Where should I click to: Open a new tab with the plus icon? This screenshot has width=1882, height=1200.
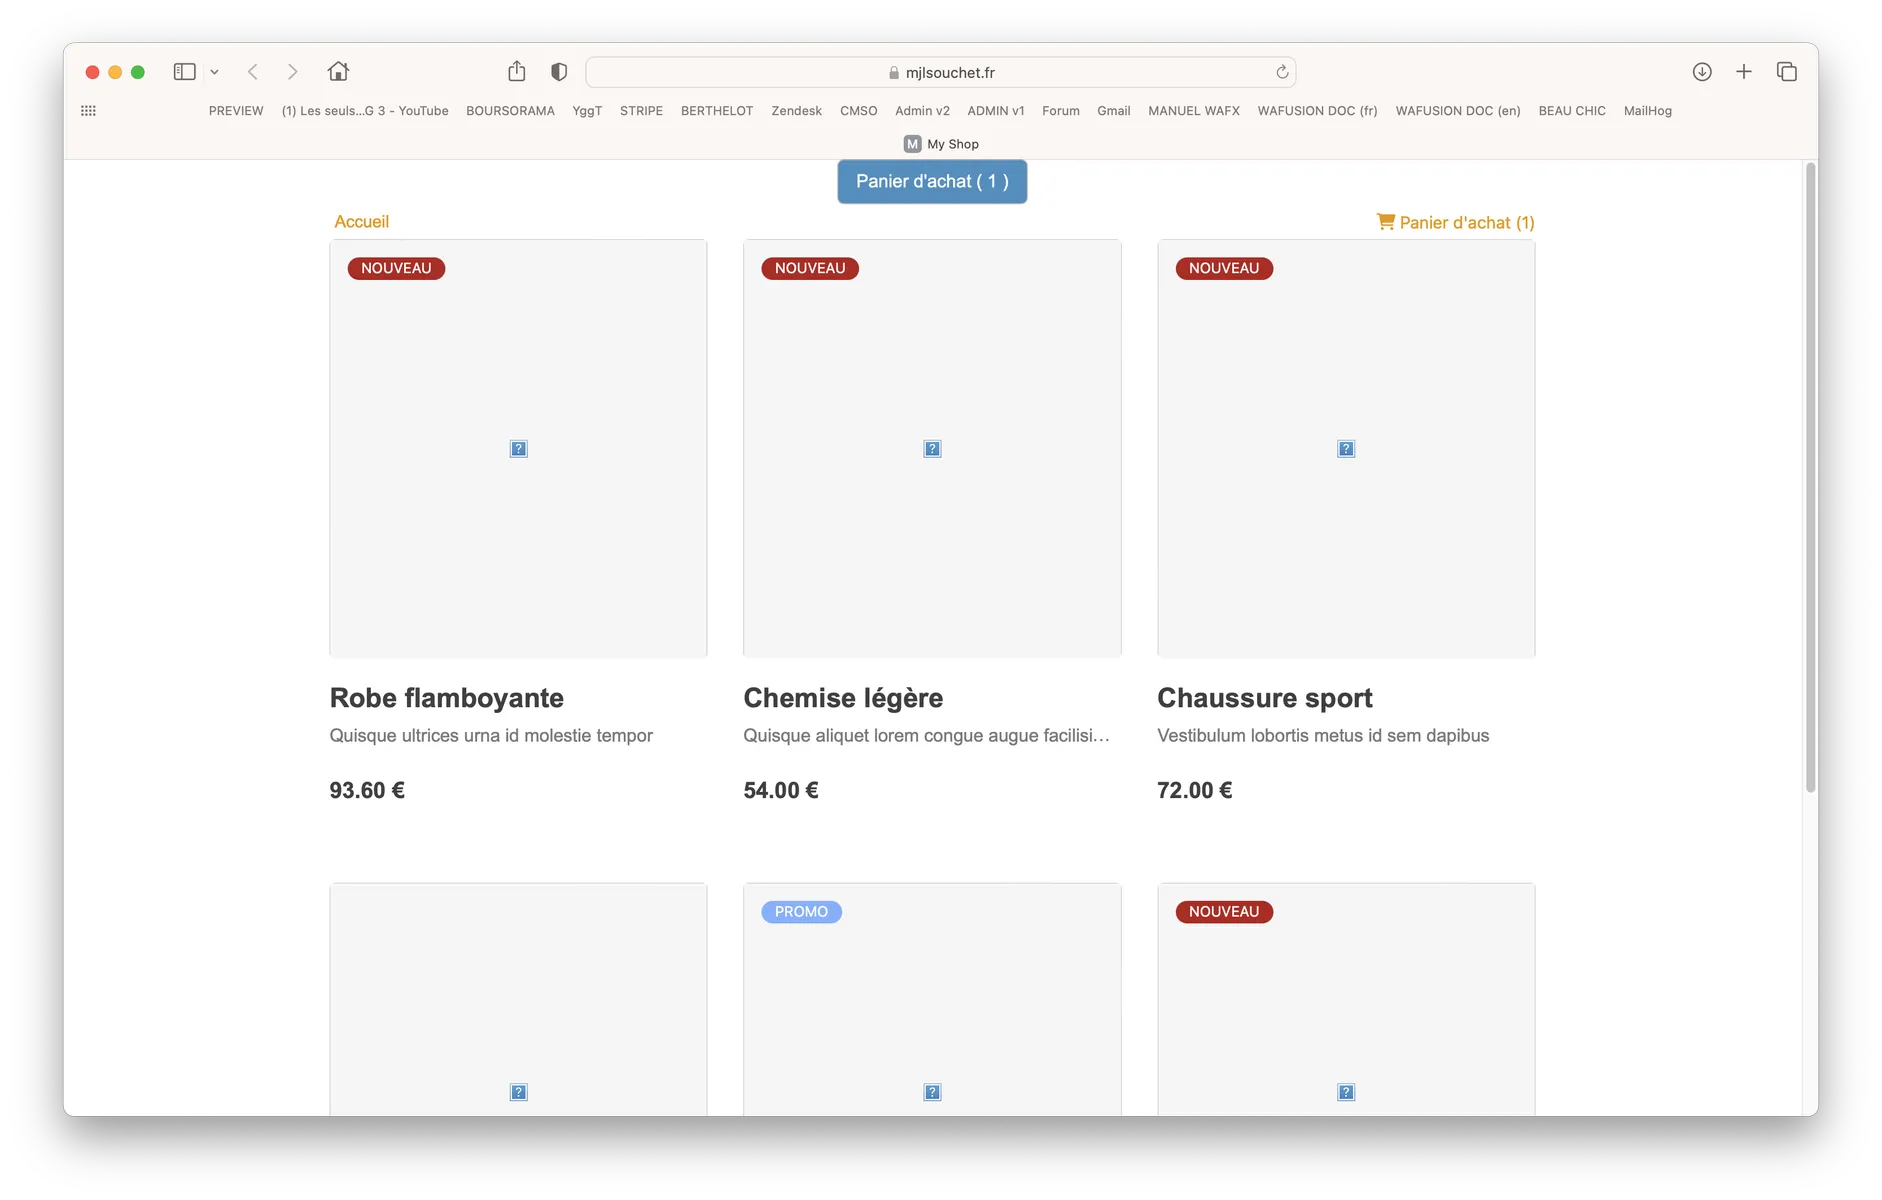pyautogui.click(x=1744, y=72)
